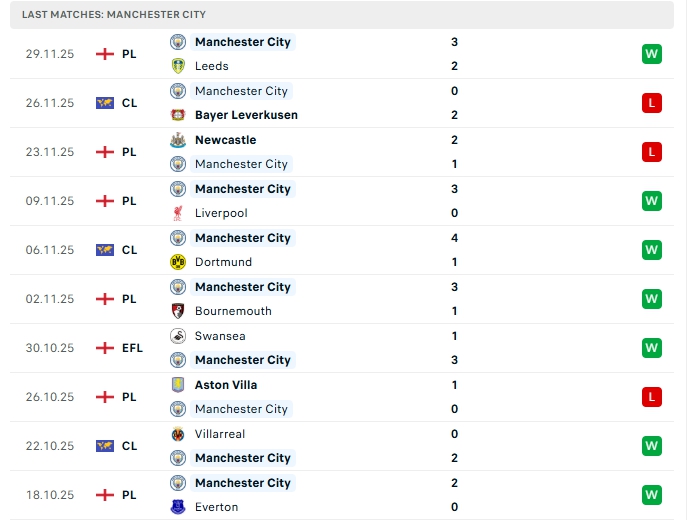Select the 18.10.25 Everton match row date
Image resolution: width=687 pixels, height=520 pixels.
coord(50,495)
